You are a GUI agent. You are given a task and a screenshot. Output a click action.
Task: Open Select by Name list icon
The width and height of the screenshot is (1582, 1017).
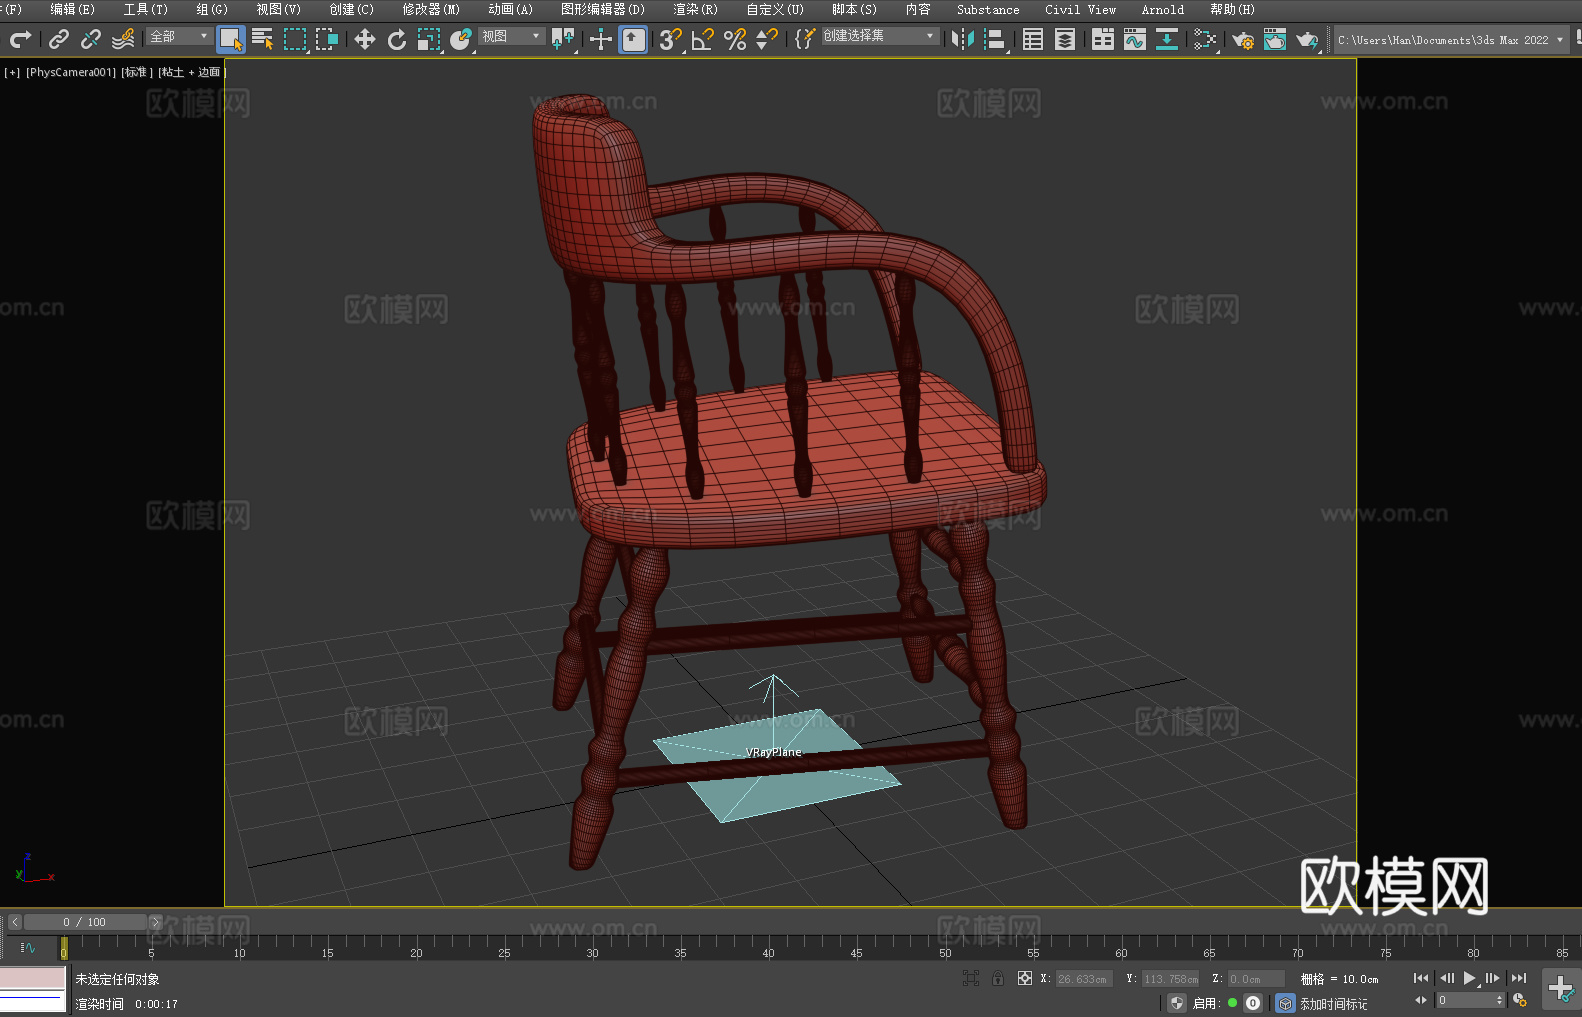(x=263, y=39)
